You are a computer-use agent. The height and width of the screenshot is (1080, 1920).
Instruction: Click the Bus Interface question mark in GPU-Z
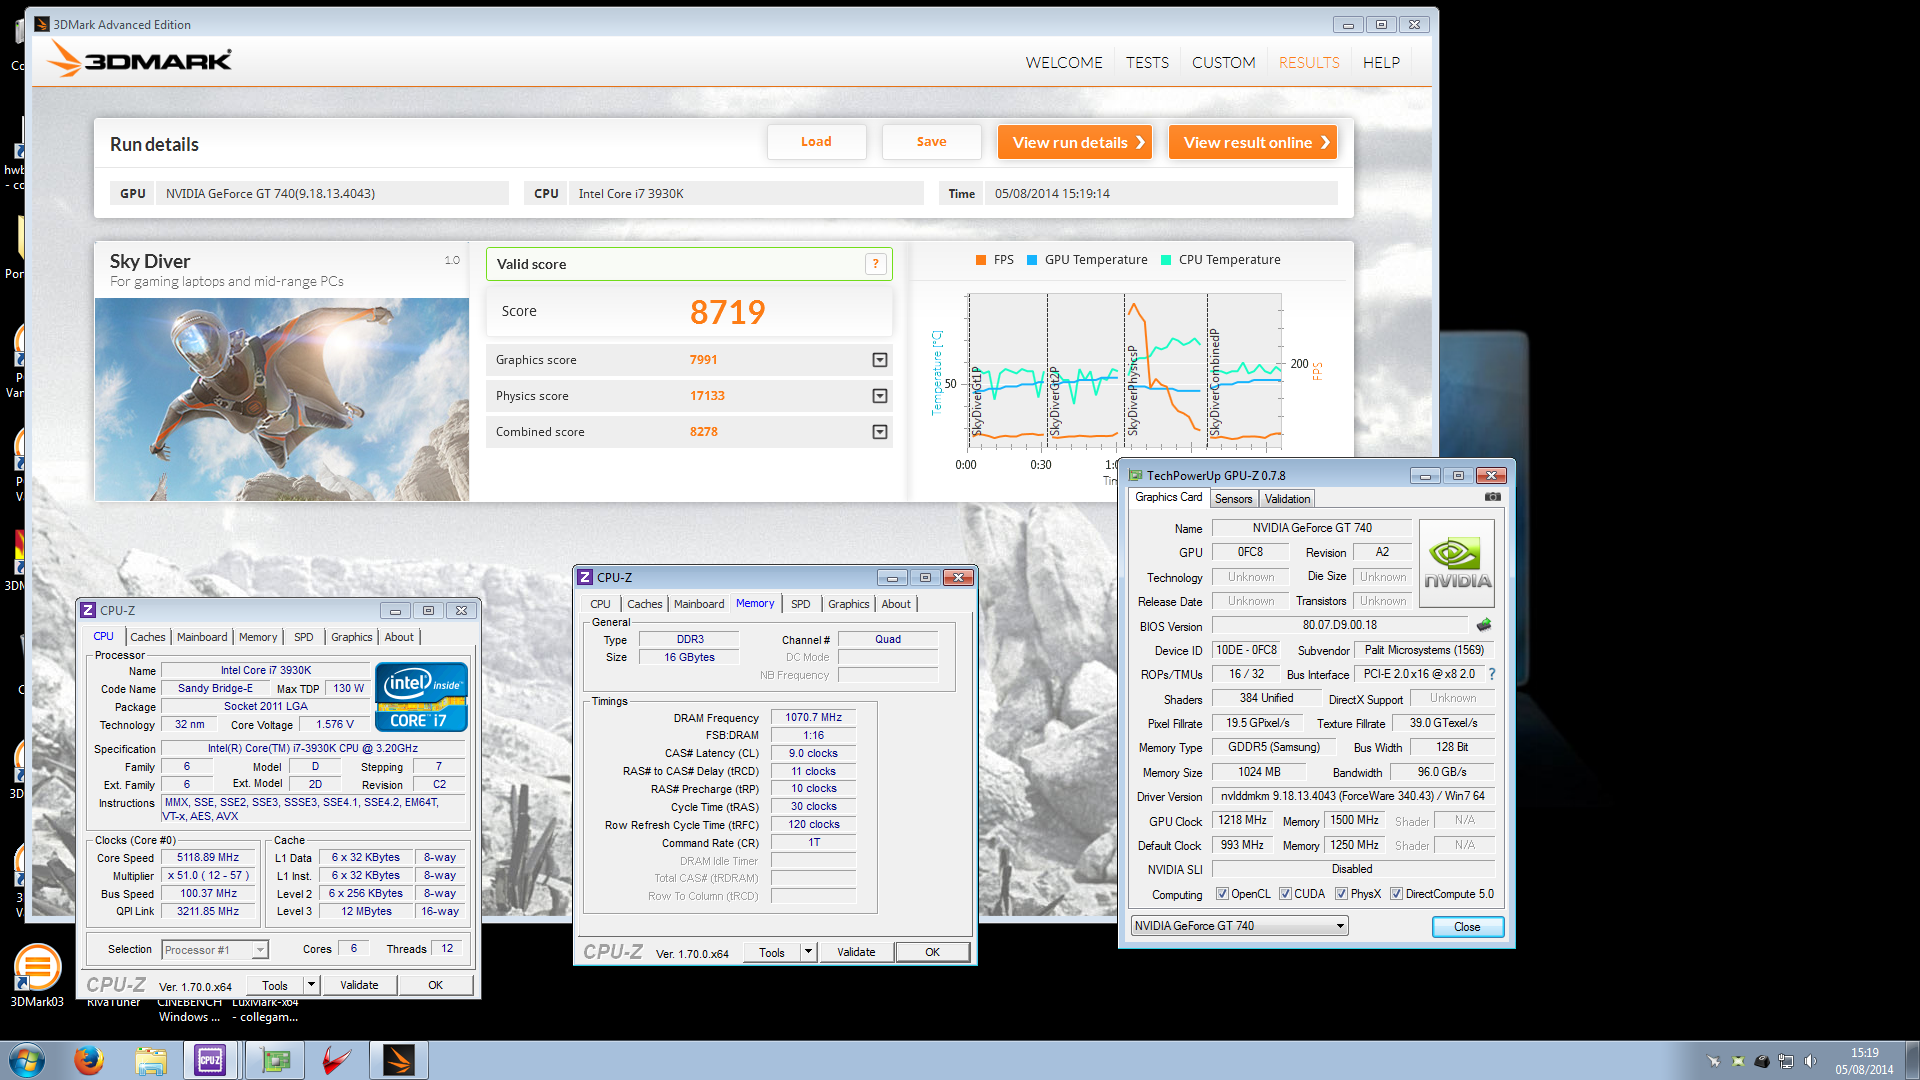[1492, 674]
